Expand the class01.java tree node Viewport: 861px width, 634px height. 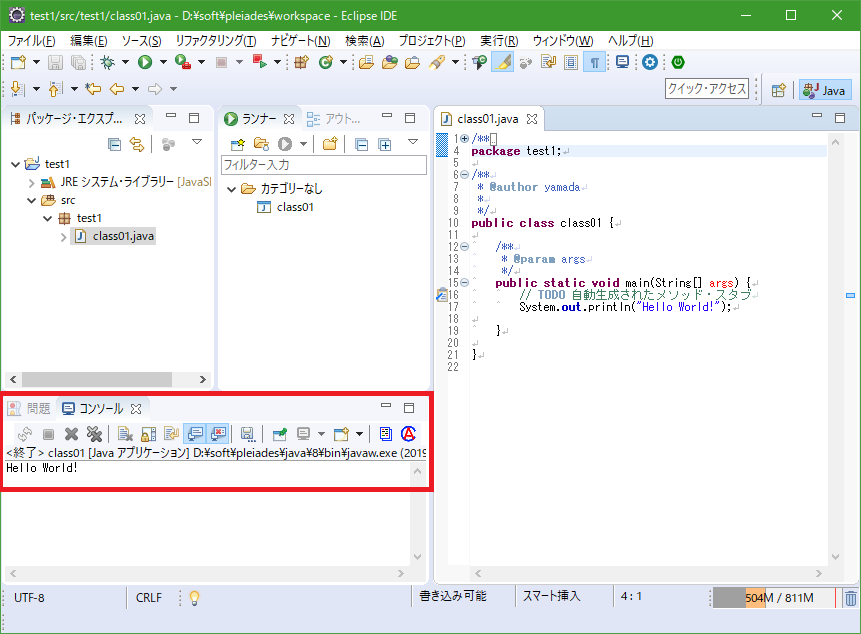point(64,237)
